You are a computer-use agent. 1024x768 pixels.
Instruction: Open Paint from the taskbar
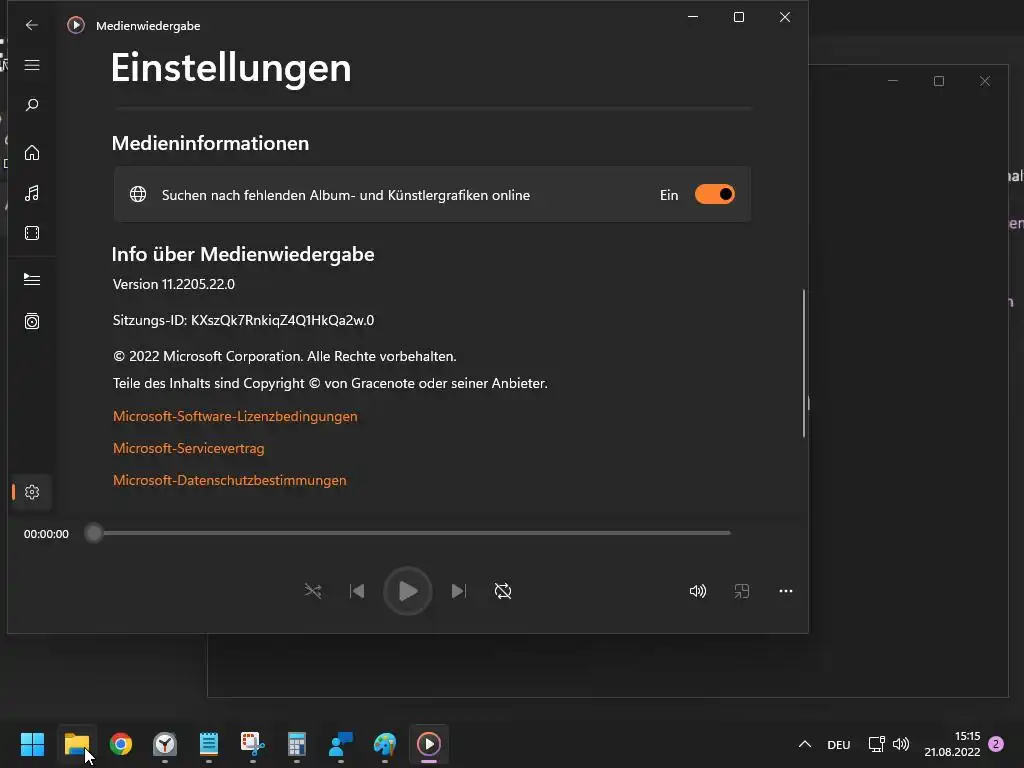(x=385, y=744)
